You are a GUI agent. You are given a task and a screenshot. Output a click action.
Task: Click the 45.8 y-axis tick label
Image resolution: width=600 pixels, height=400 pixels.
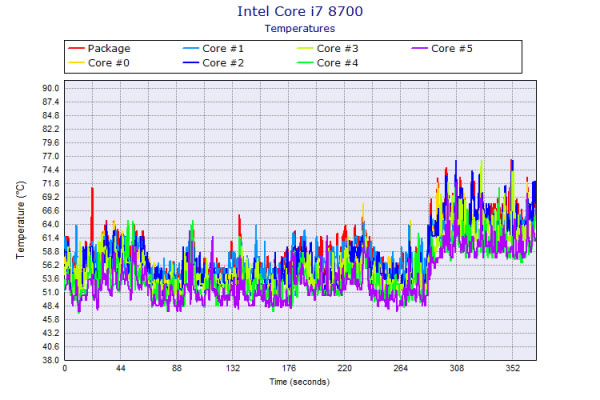coord(51,320)
